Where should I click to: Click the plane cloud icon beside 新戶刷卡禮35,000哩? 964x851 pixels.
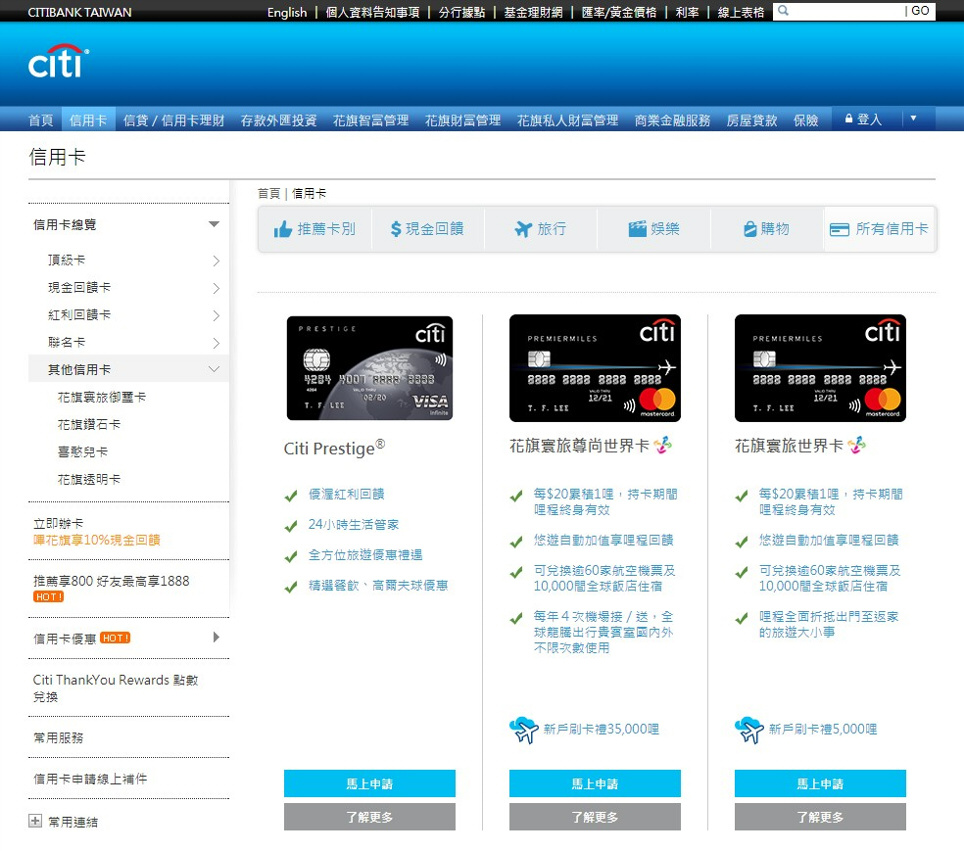[524, 730]
